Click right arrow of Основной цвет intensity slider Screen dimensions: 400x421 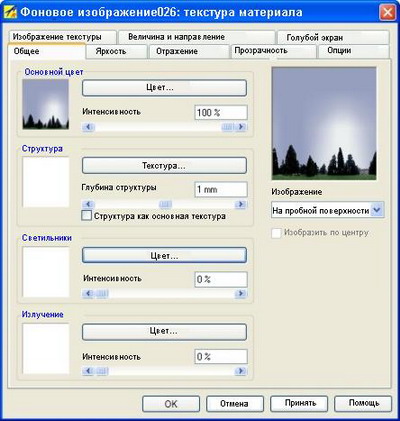241,127
